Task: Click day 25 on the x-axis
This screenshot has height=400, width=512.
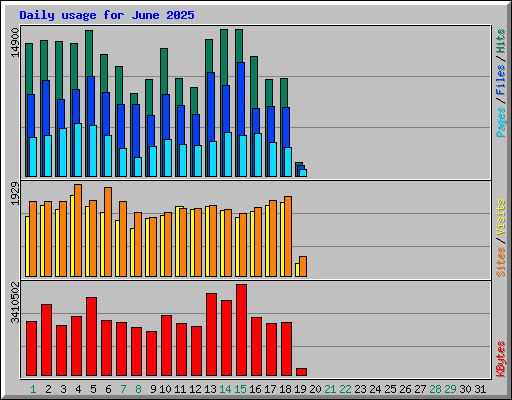Action: [390, 389]
